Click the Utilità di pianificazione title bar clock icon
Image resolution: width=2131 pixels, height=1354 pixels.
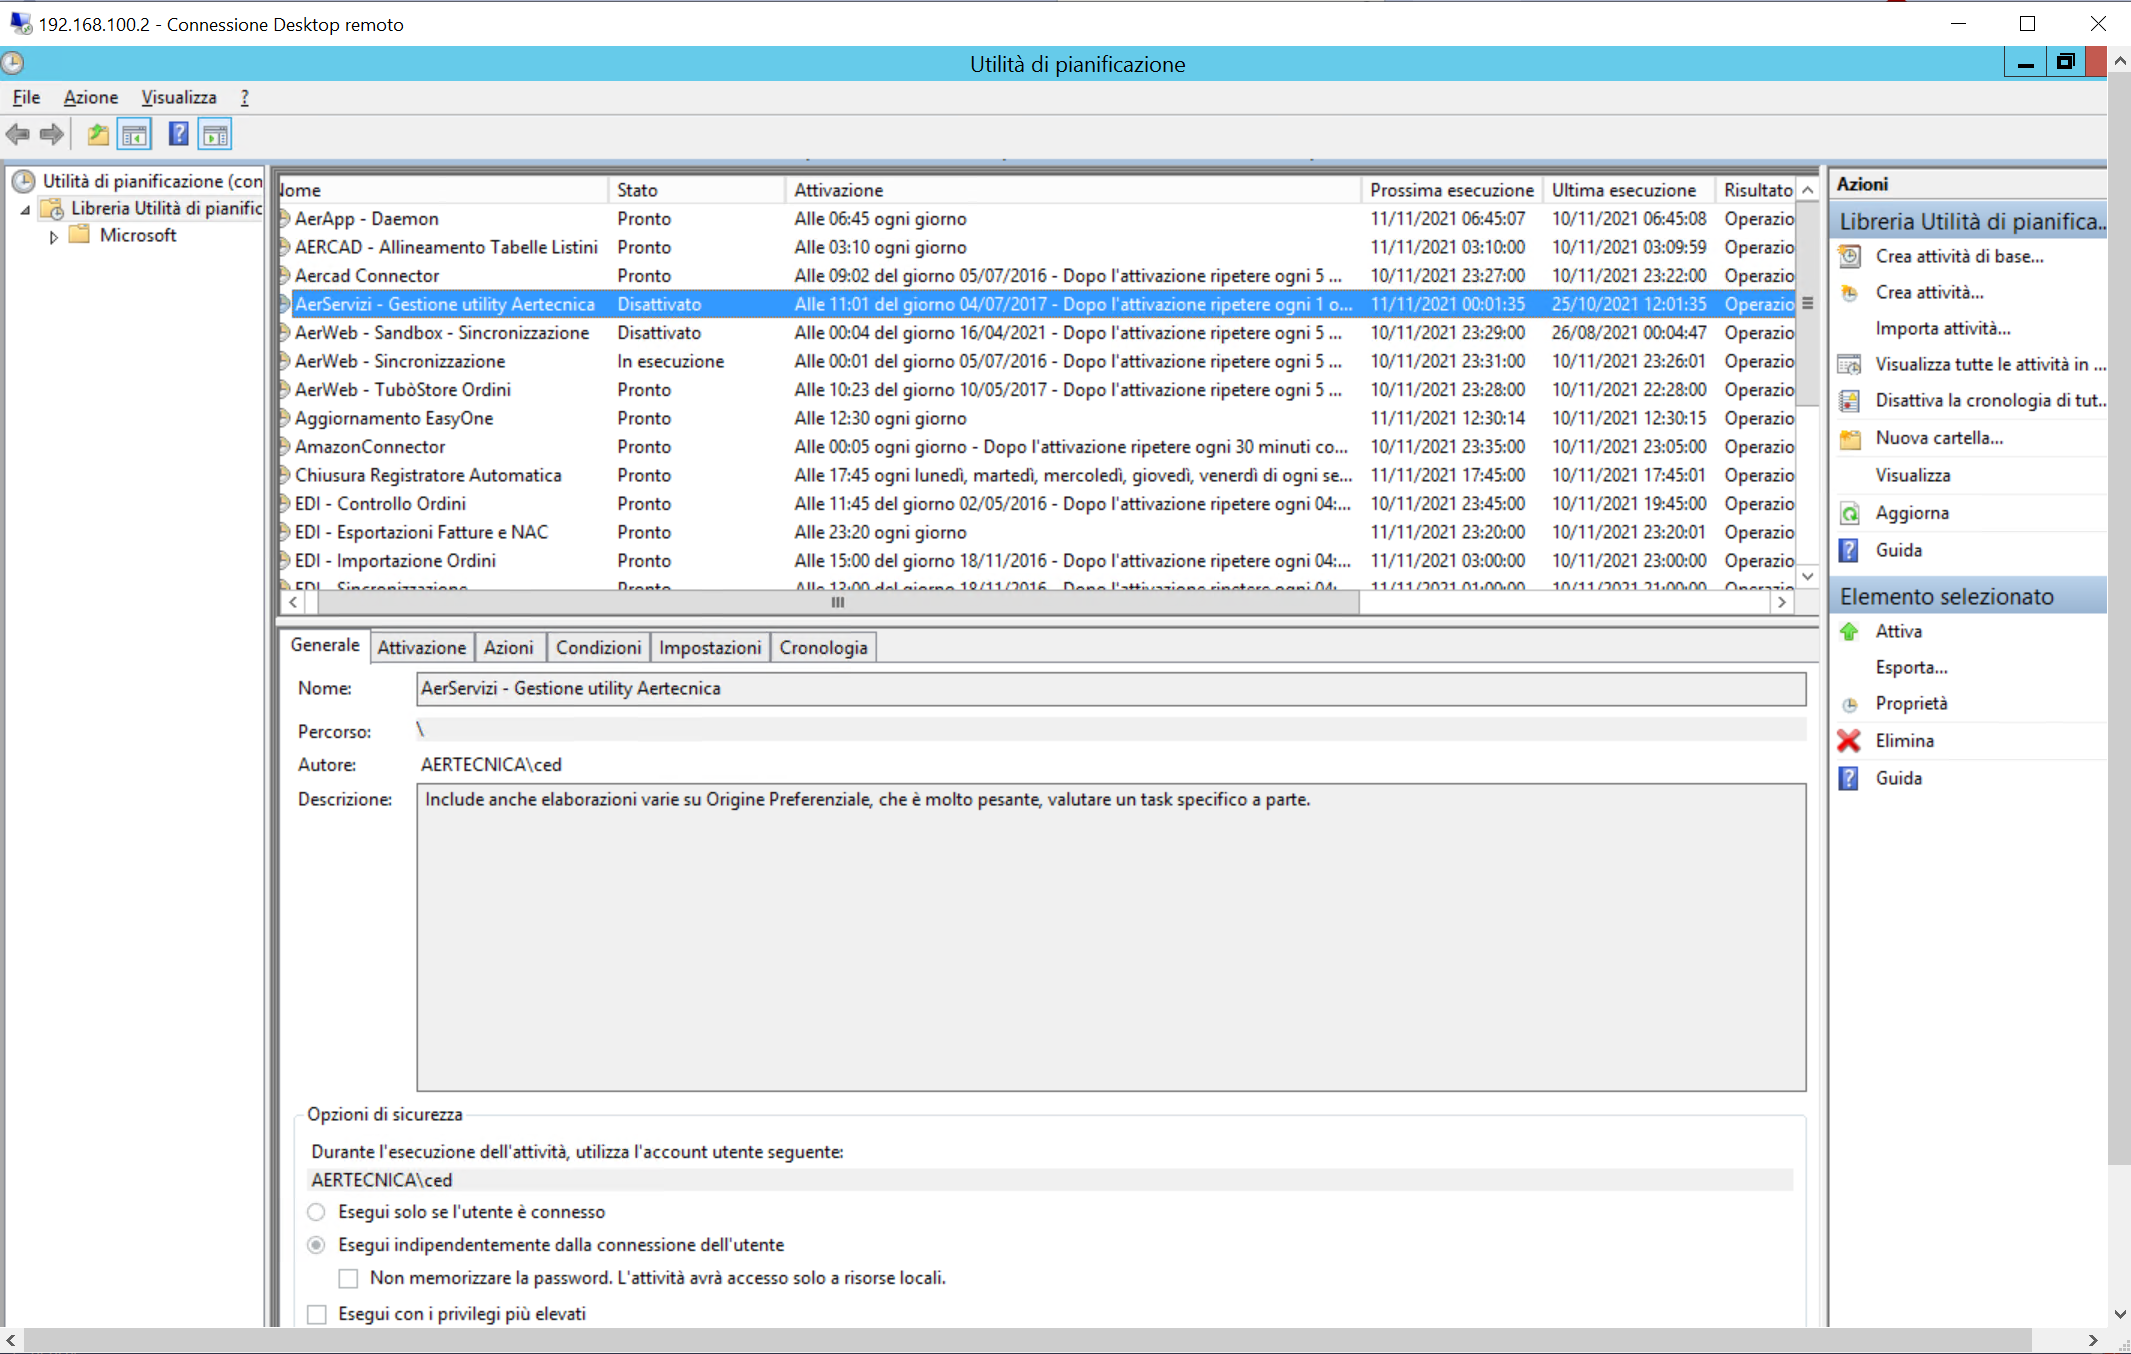[x=13, y=64]
